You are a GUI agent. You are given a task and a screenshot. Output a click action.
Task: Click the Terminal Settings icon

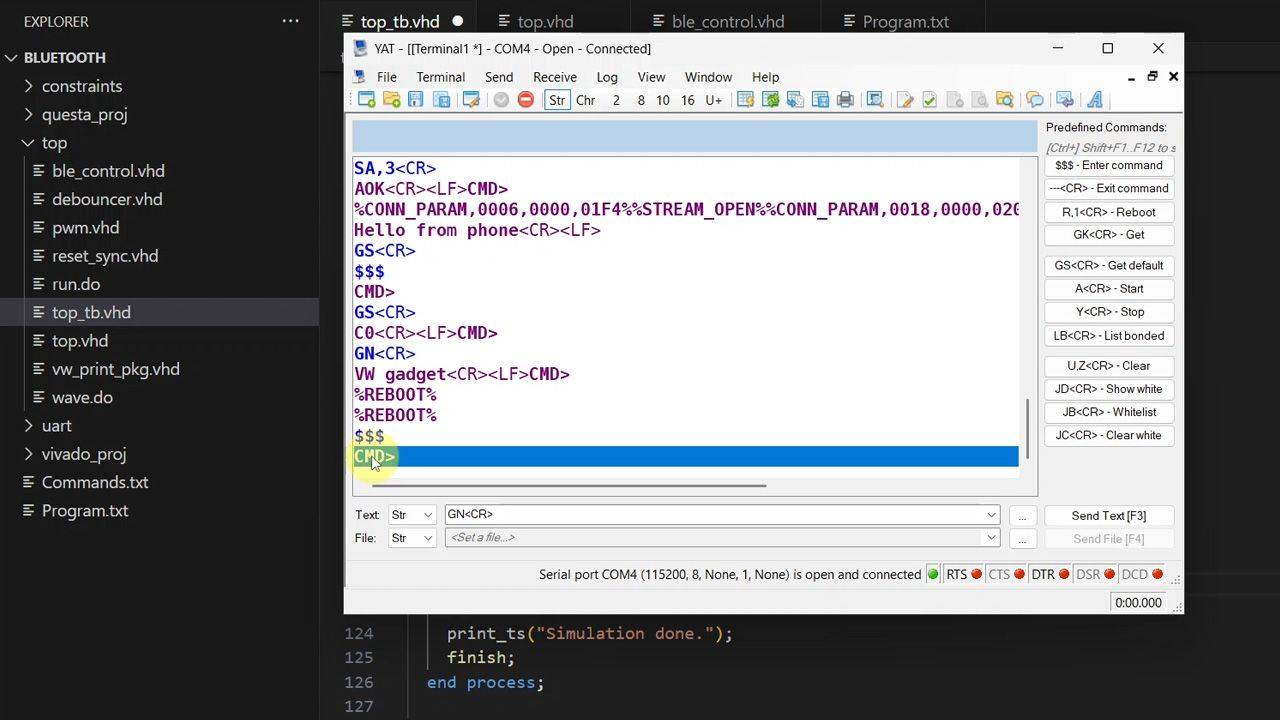pos(471,100)
